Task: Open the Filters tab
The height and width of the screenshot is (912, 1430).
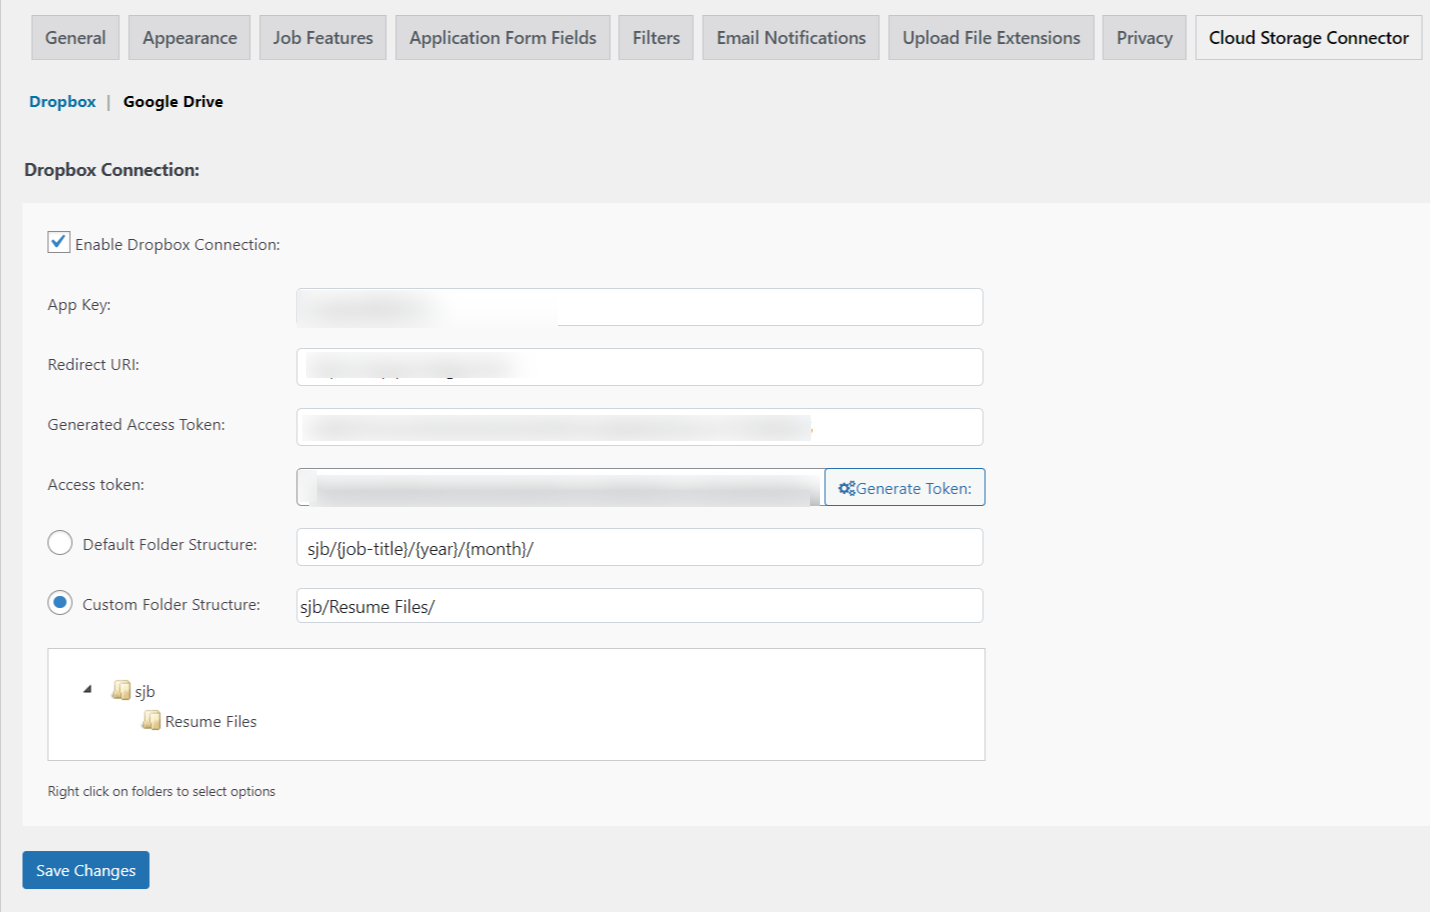Action: [655, 37]
